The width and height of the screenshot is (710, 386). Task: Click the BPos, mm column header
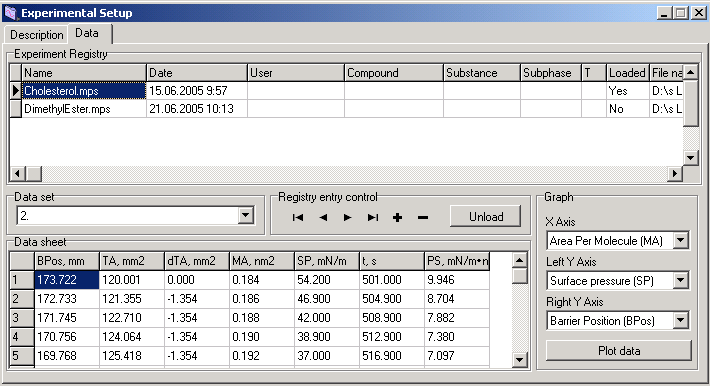click(67, 261)
